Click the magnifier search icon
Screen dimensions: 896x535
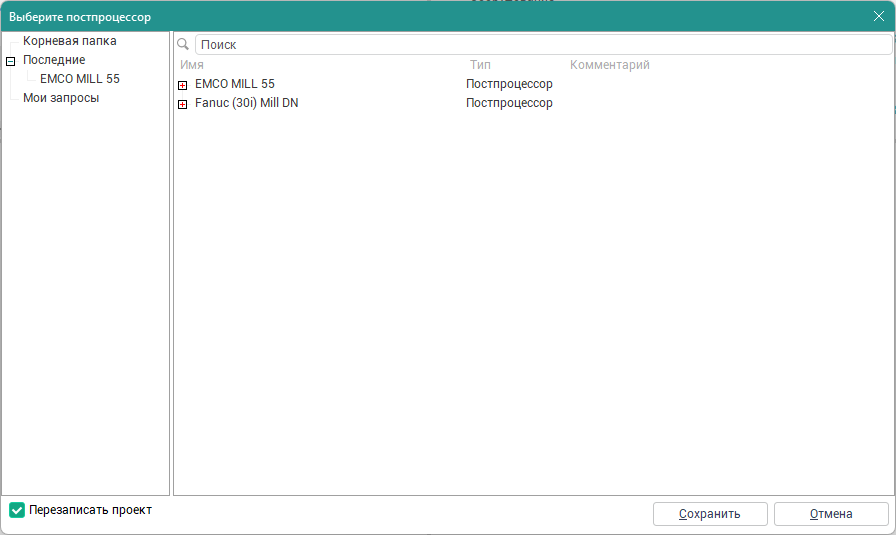pos(183,45)
